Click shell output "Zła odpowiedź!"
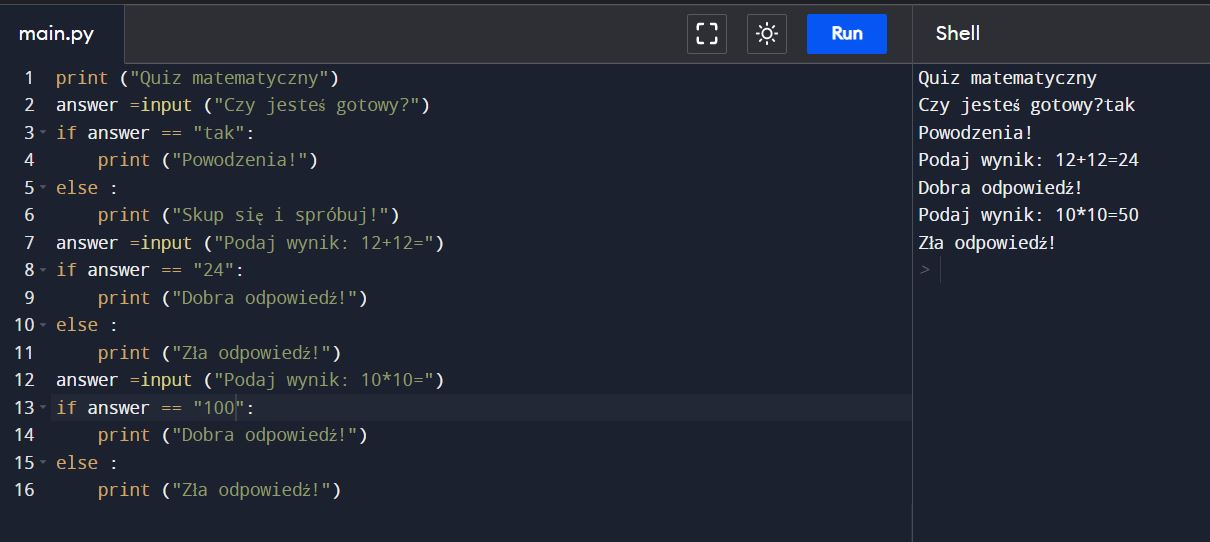This screenshot has width=1210, height=542. [987, 243]
